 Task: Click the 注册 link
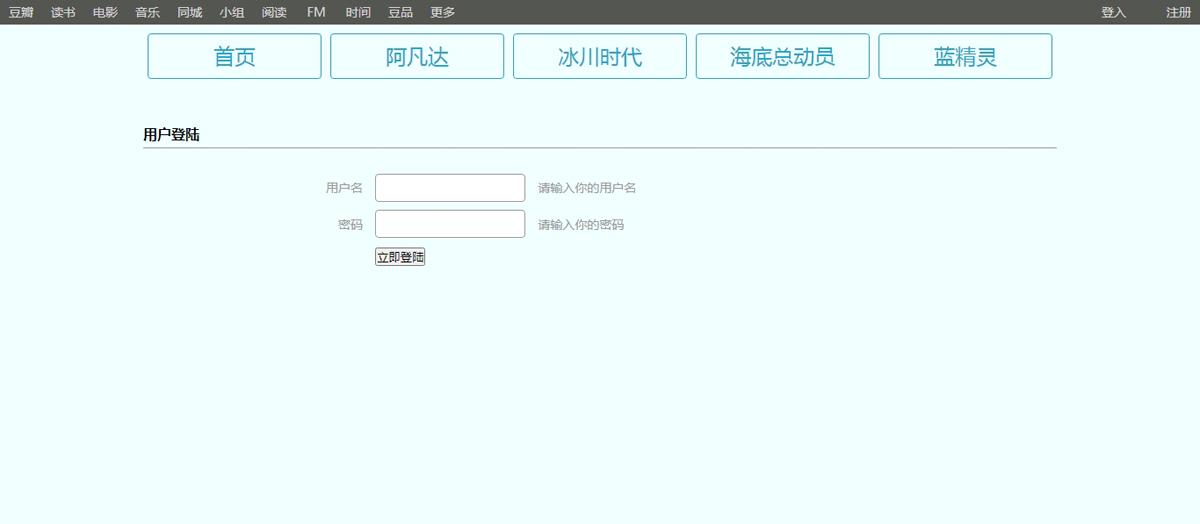(x=1178, y=12)
